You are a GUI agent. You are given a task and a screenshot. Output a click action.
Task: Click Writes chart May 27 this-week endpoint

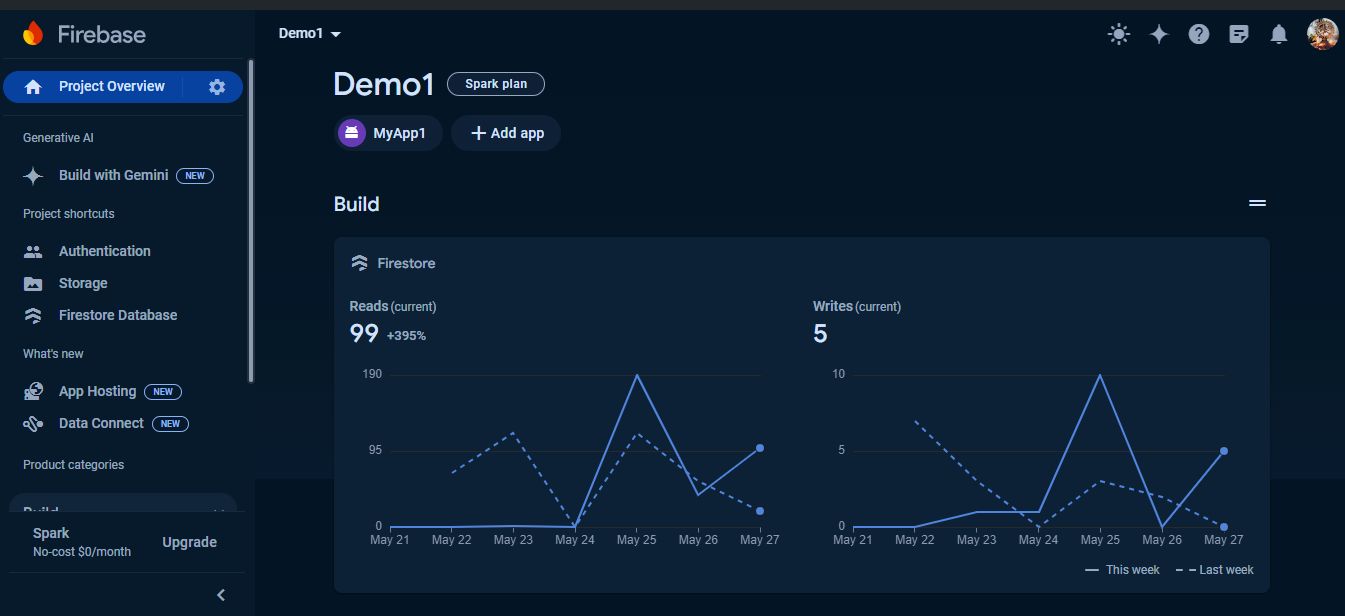coord(1224,451)
